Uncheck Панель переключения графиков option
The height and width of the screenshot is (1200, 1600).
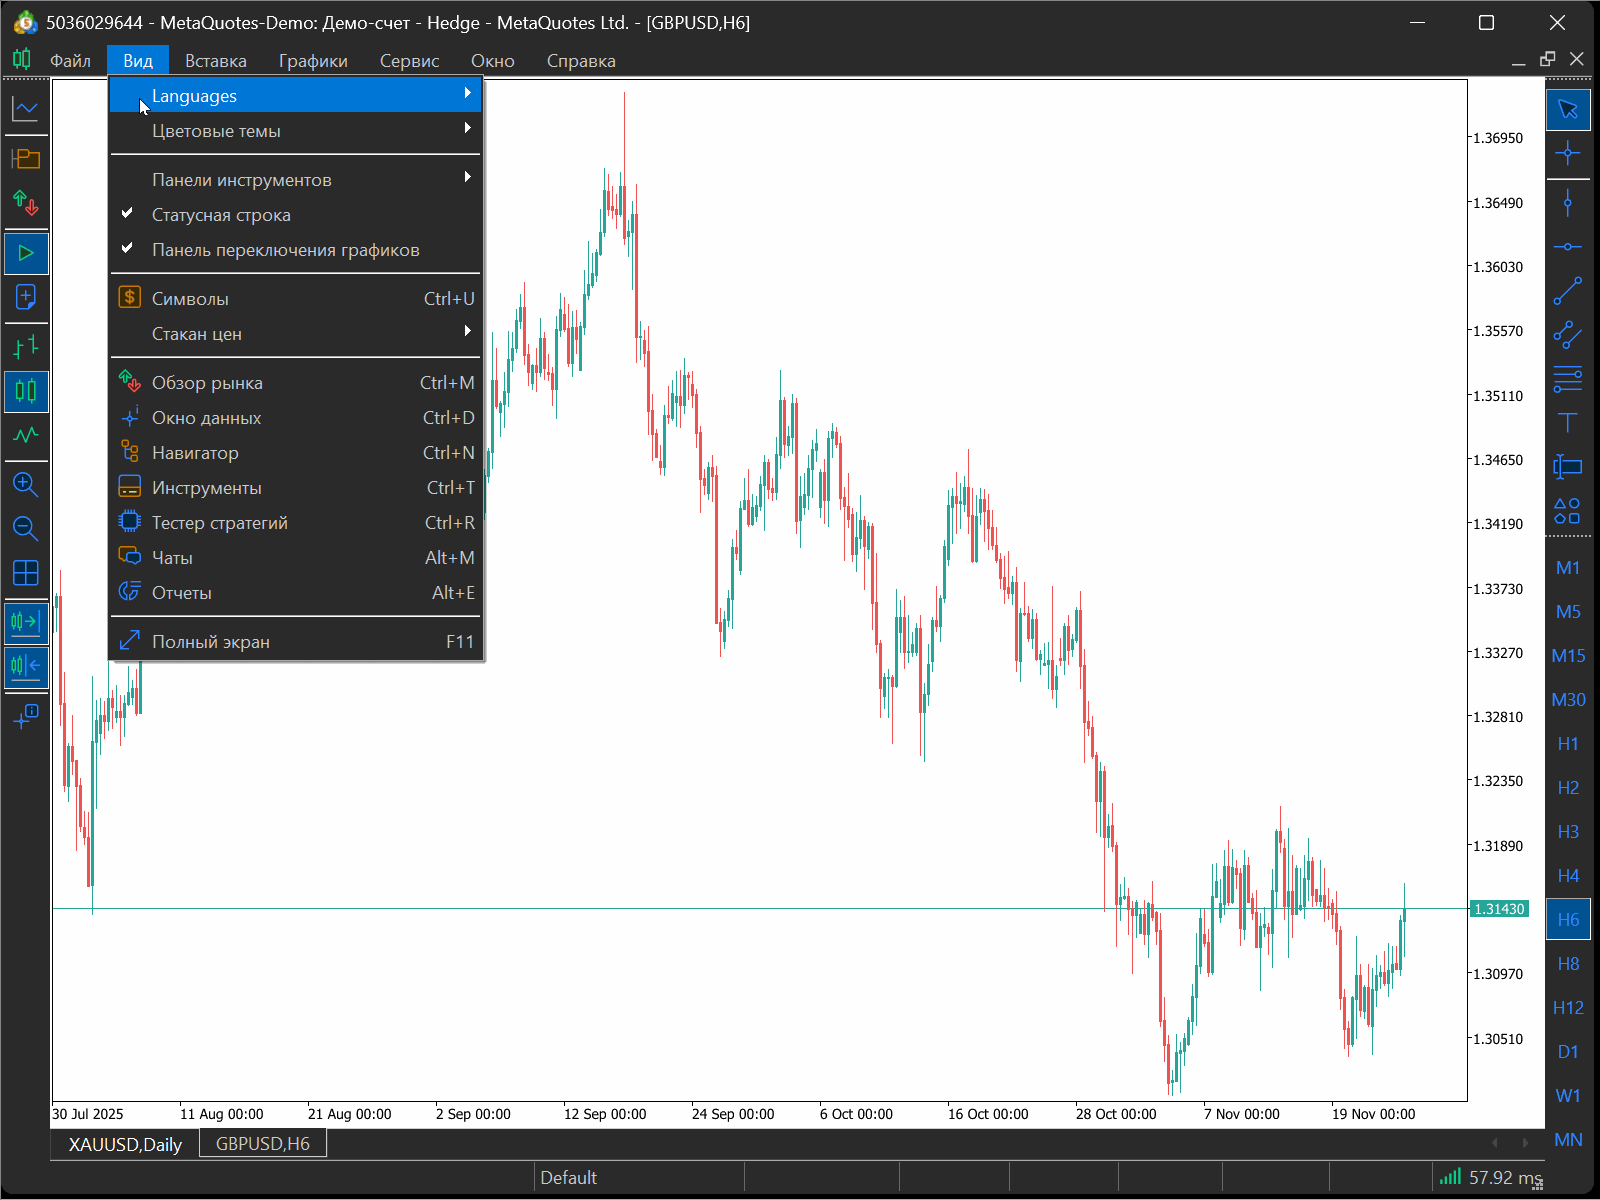(296, 250)
